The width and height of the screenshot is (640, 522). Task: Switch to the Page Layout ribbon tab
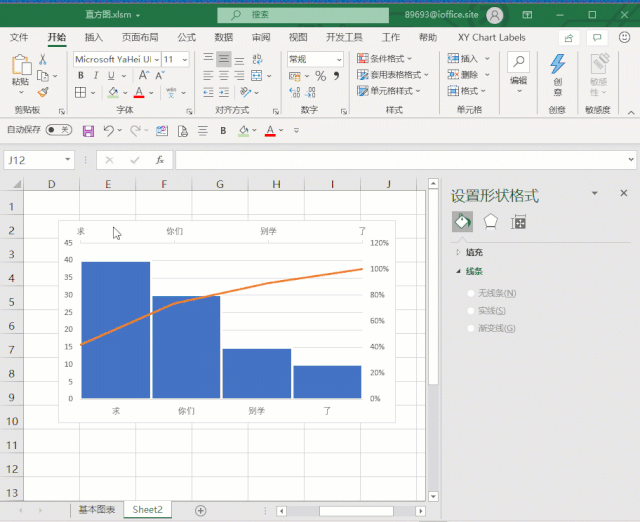[140, 38]
